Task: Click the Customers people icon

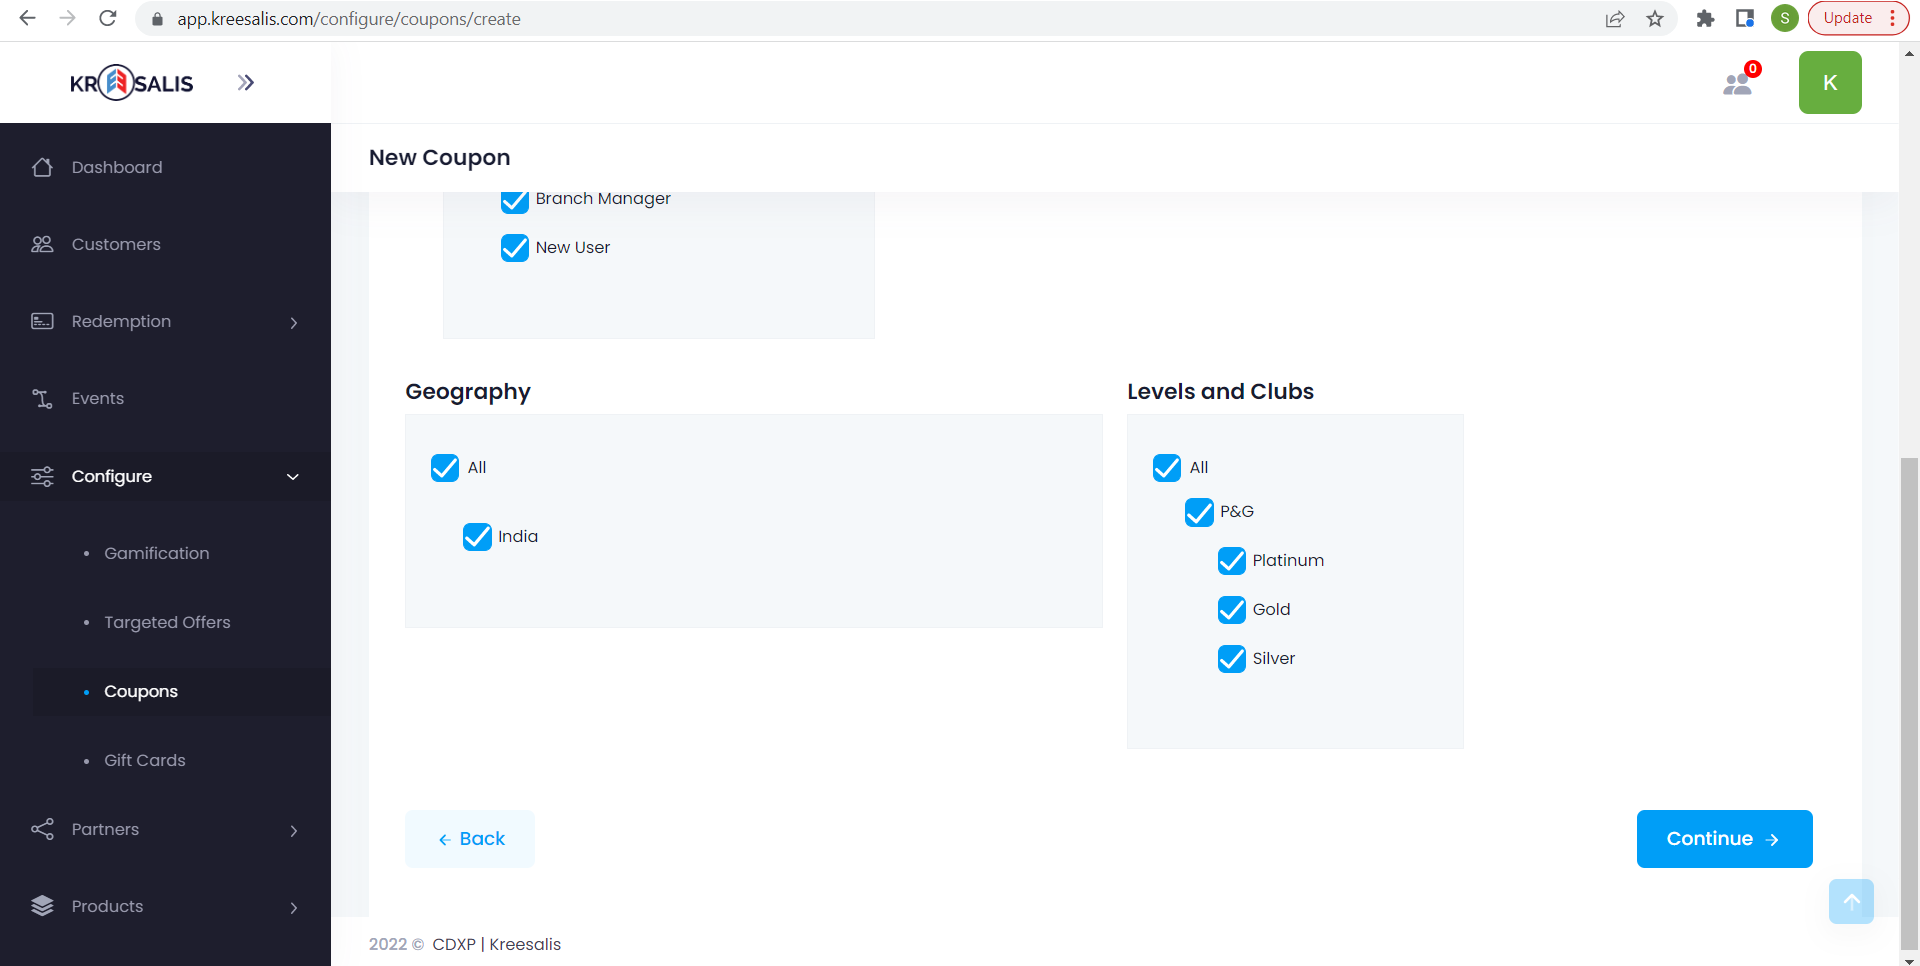Action: 42,244
